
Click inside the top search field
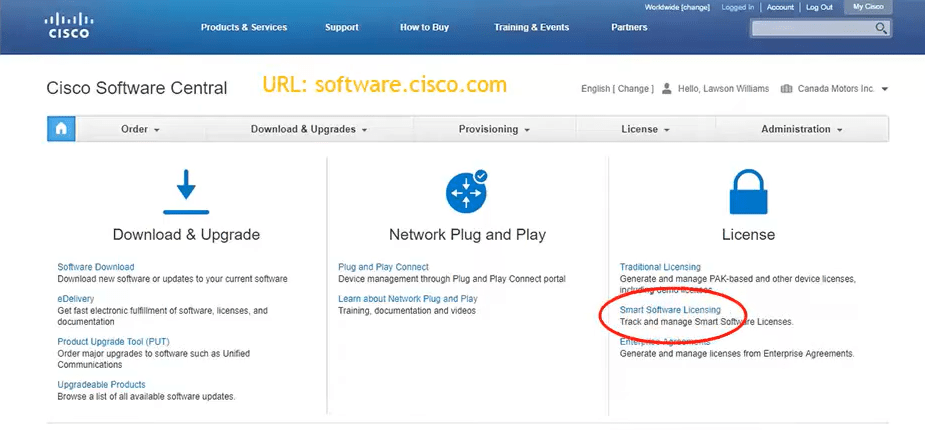tap(812, 28)
